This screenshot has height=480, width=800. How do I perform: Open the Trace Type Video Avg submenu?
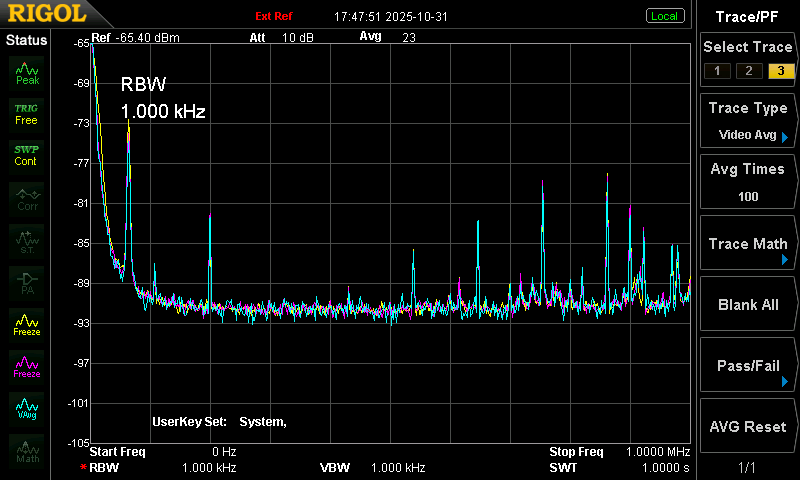(747, 121)
